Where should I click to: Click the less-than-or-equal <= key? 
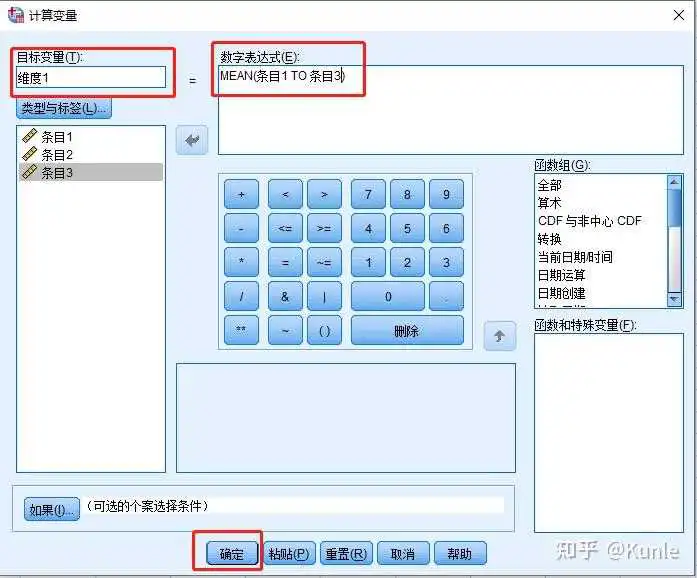pyautogui.click(x=285, y=229)
